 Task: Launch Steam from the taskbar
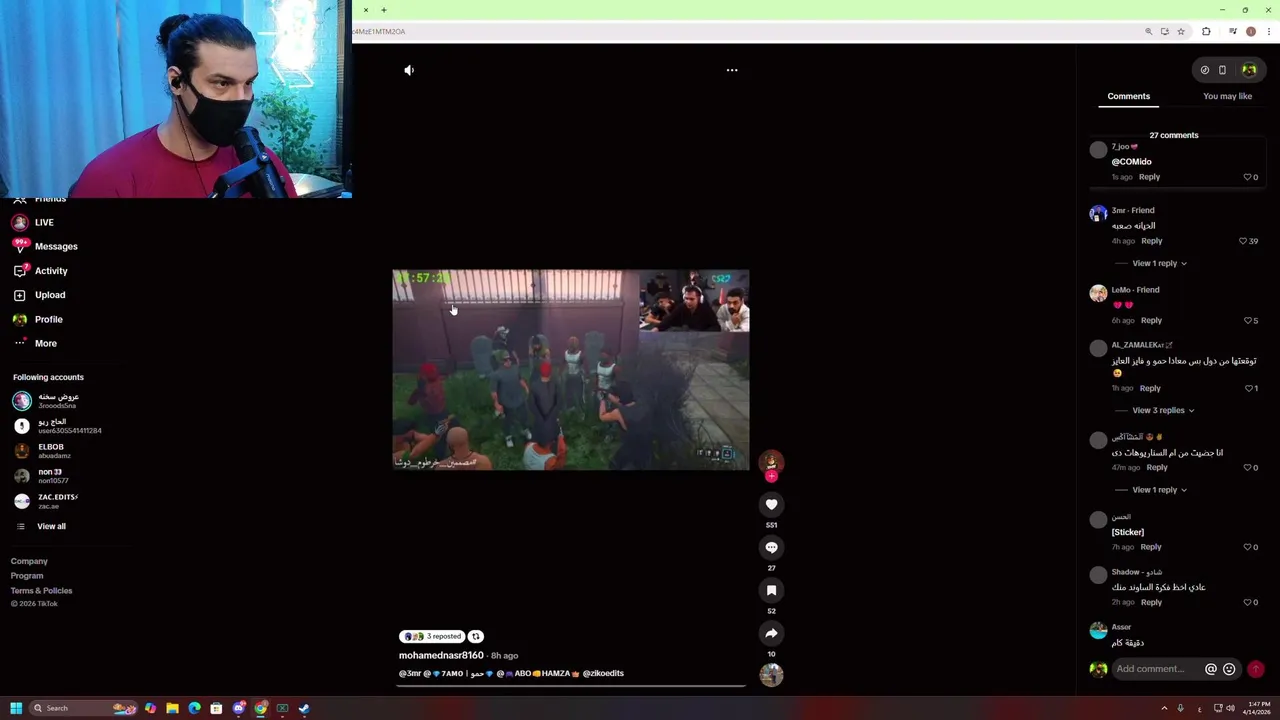(304, 708)
